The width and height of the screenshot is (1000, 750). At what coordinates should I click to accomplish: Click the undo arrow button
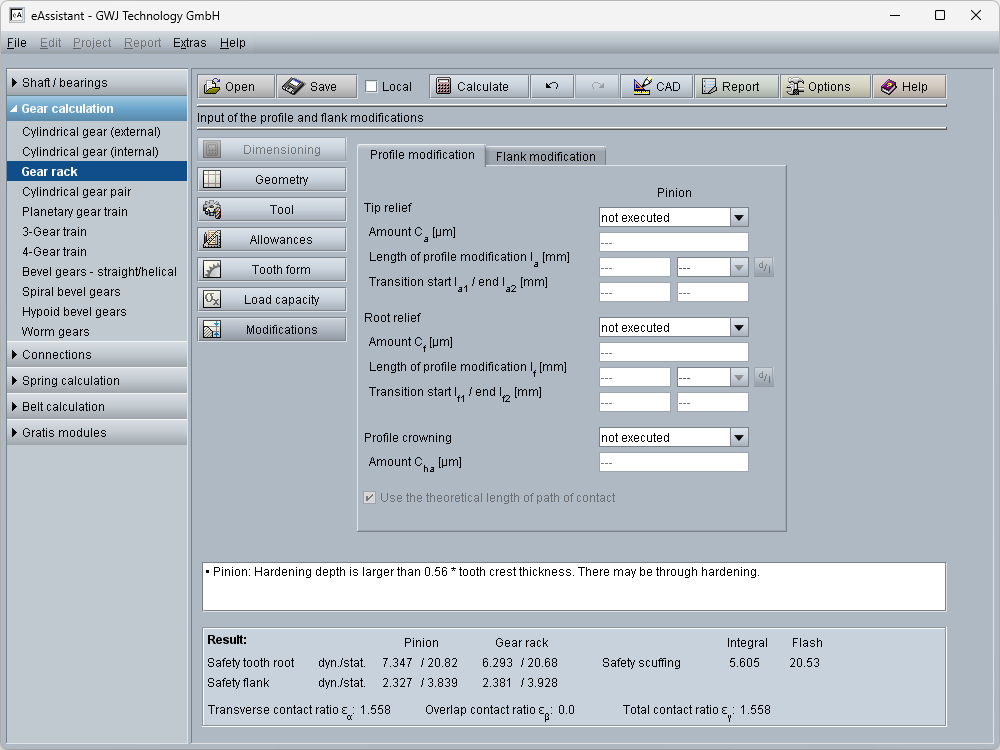point(551,87)
